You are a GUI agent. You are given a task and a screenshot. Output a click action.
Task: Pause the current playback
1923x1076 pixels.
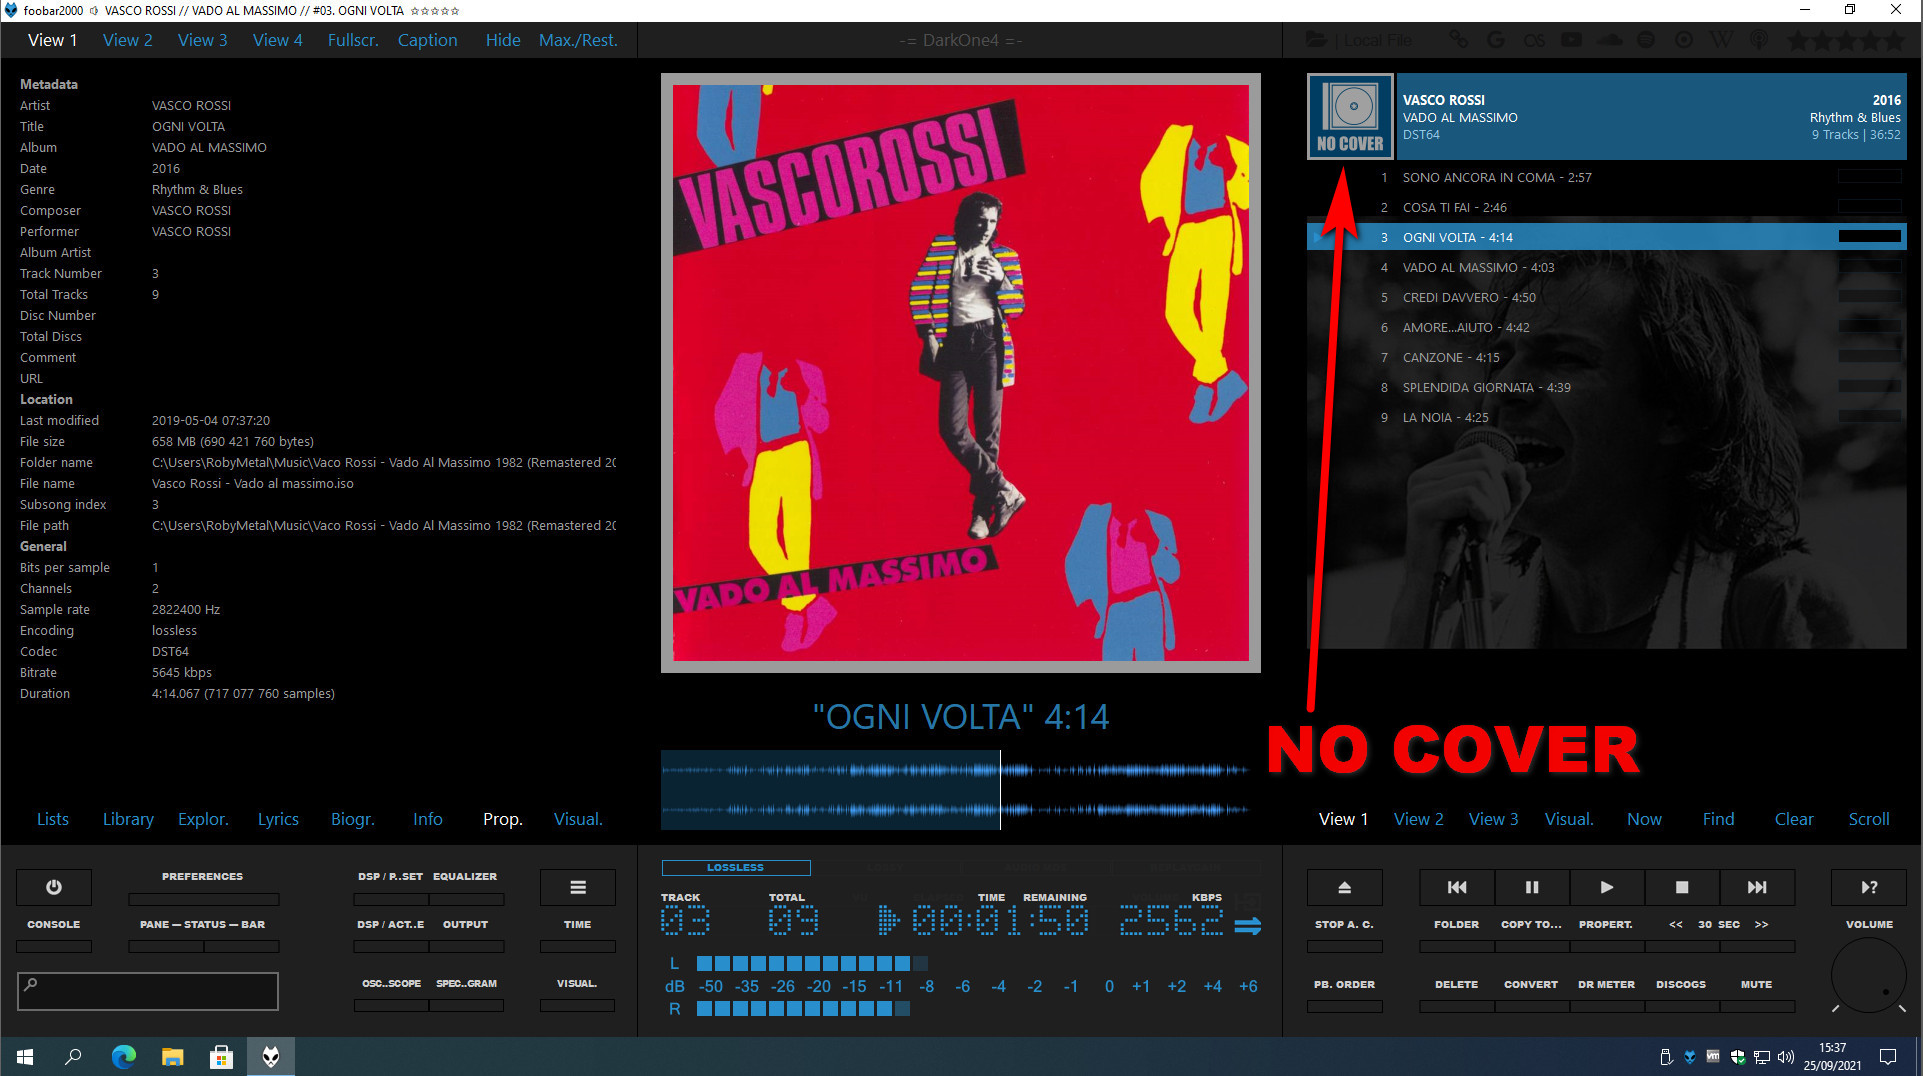click(1532, 887)
